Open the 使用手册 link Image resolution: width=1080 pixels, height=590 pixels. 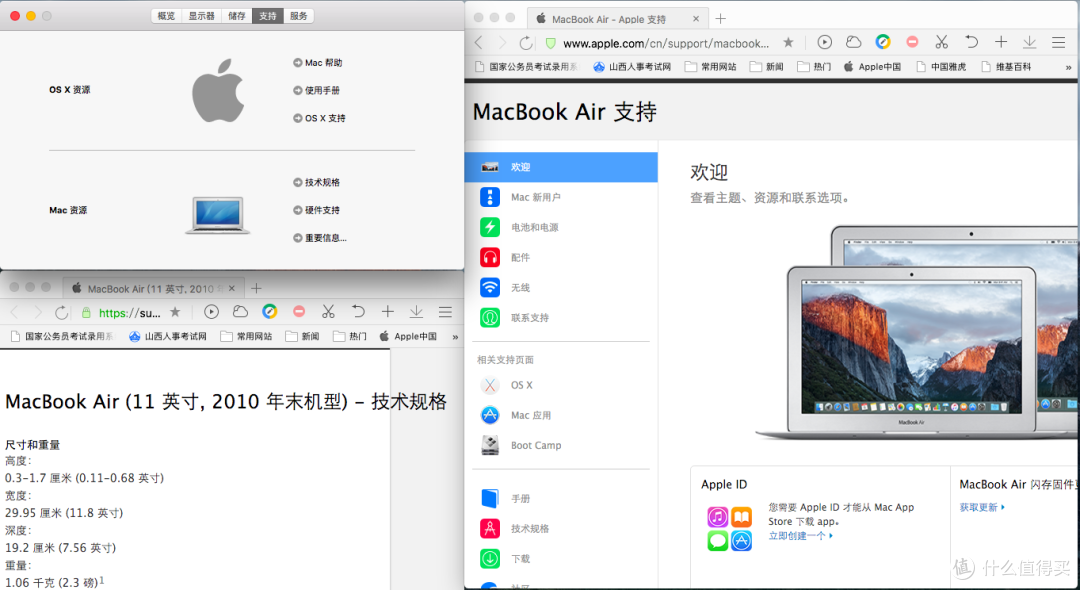tap(316, 90)
